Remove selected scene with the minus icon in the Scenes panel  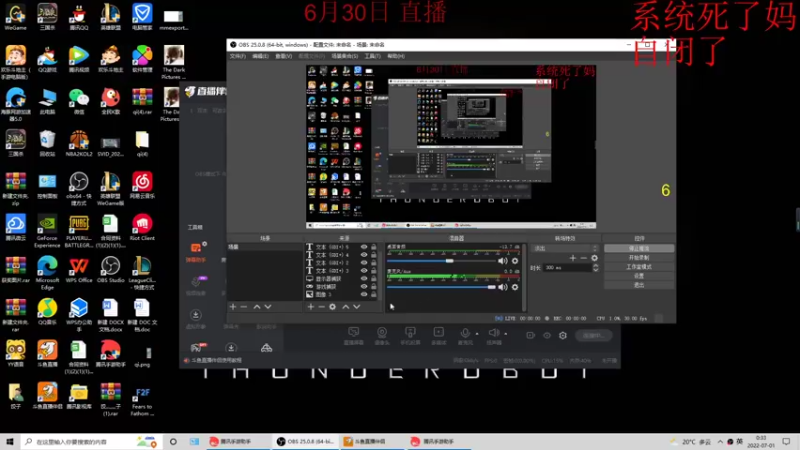244,307
